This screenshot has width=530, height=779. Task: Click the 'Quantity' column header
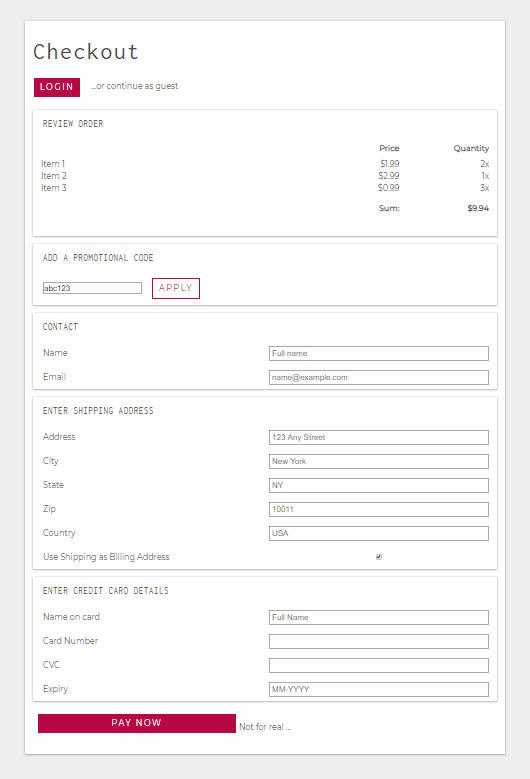[471, 148]
